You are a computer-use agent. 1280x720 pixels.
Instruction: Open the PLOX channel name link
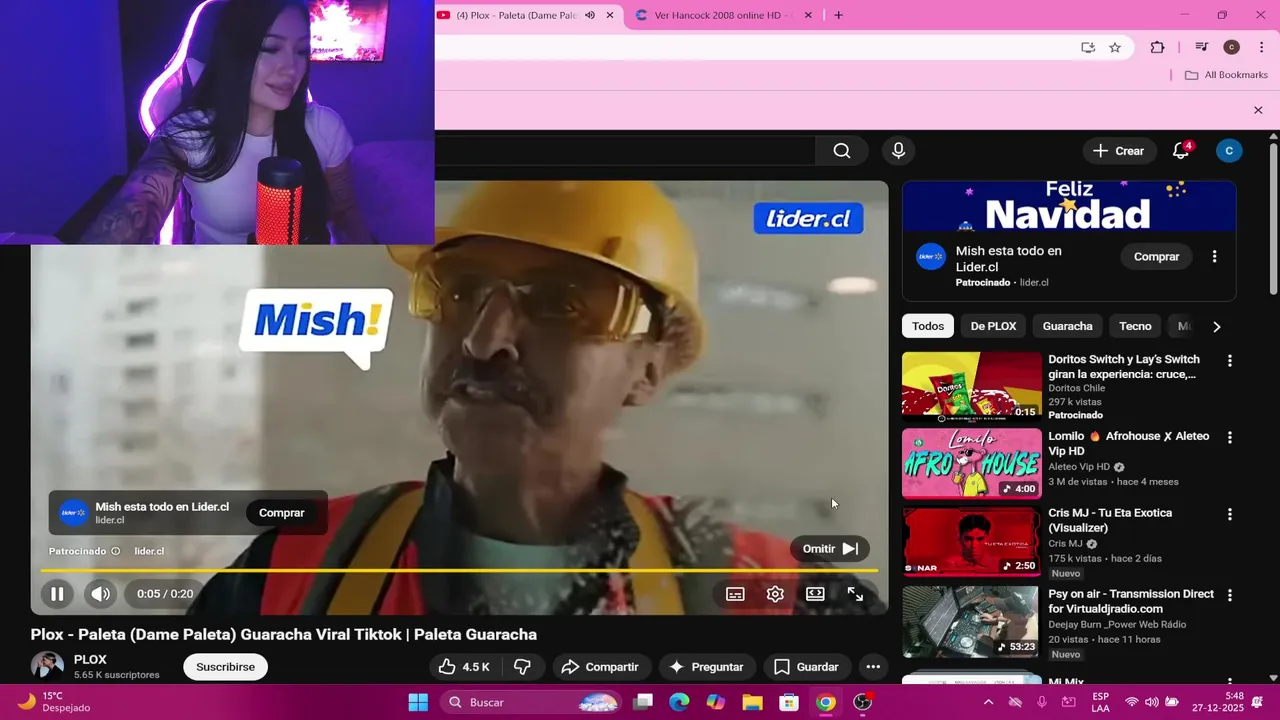point(90,660)
